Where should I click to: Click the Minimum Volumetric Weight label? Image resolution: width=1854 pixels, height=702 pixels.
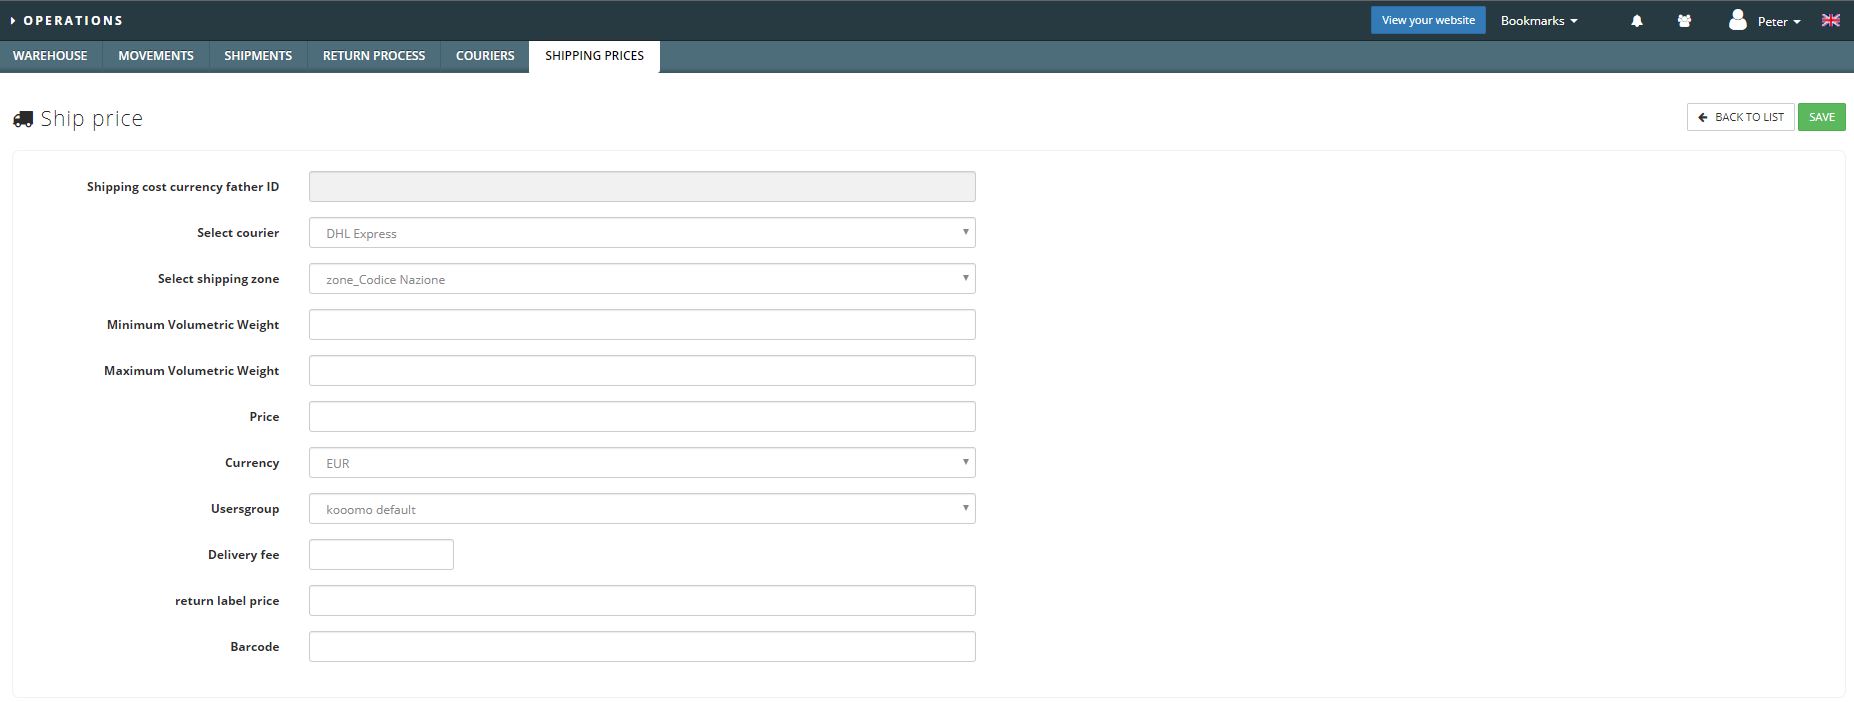click(x=193, y=325)
